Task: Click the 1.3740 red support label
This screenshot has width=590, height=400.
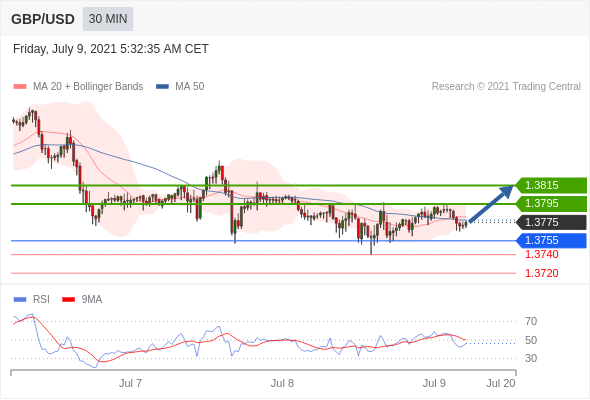Action: 541,254
